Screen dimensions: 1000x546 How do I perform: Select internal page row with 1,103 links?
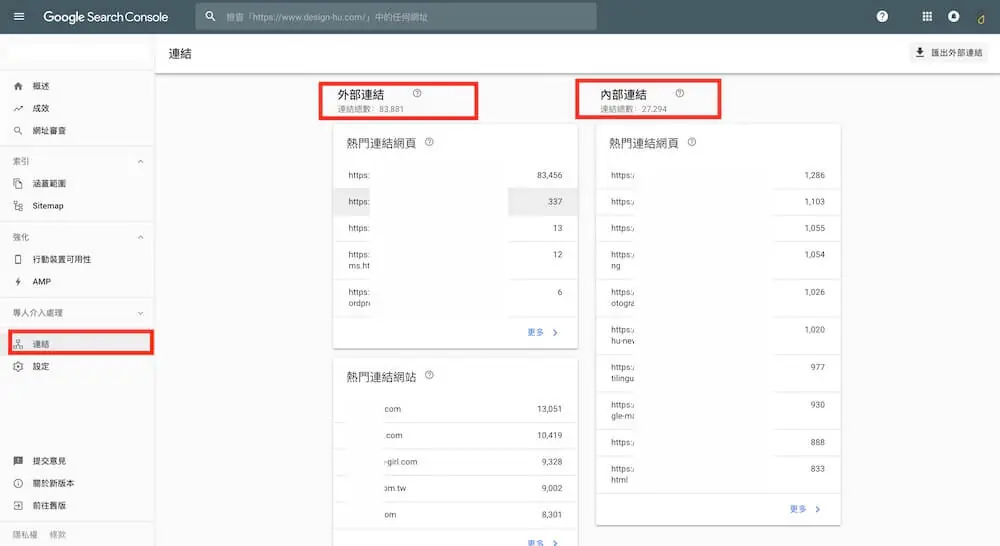(718, 202)
